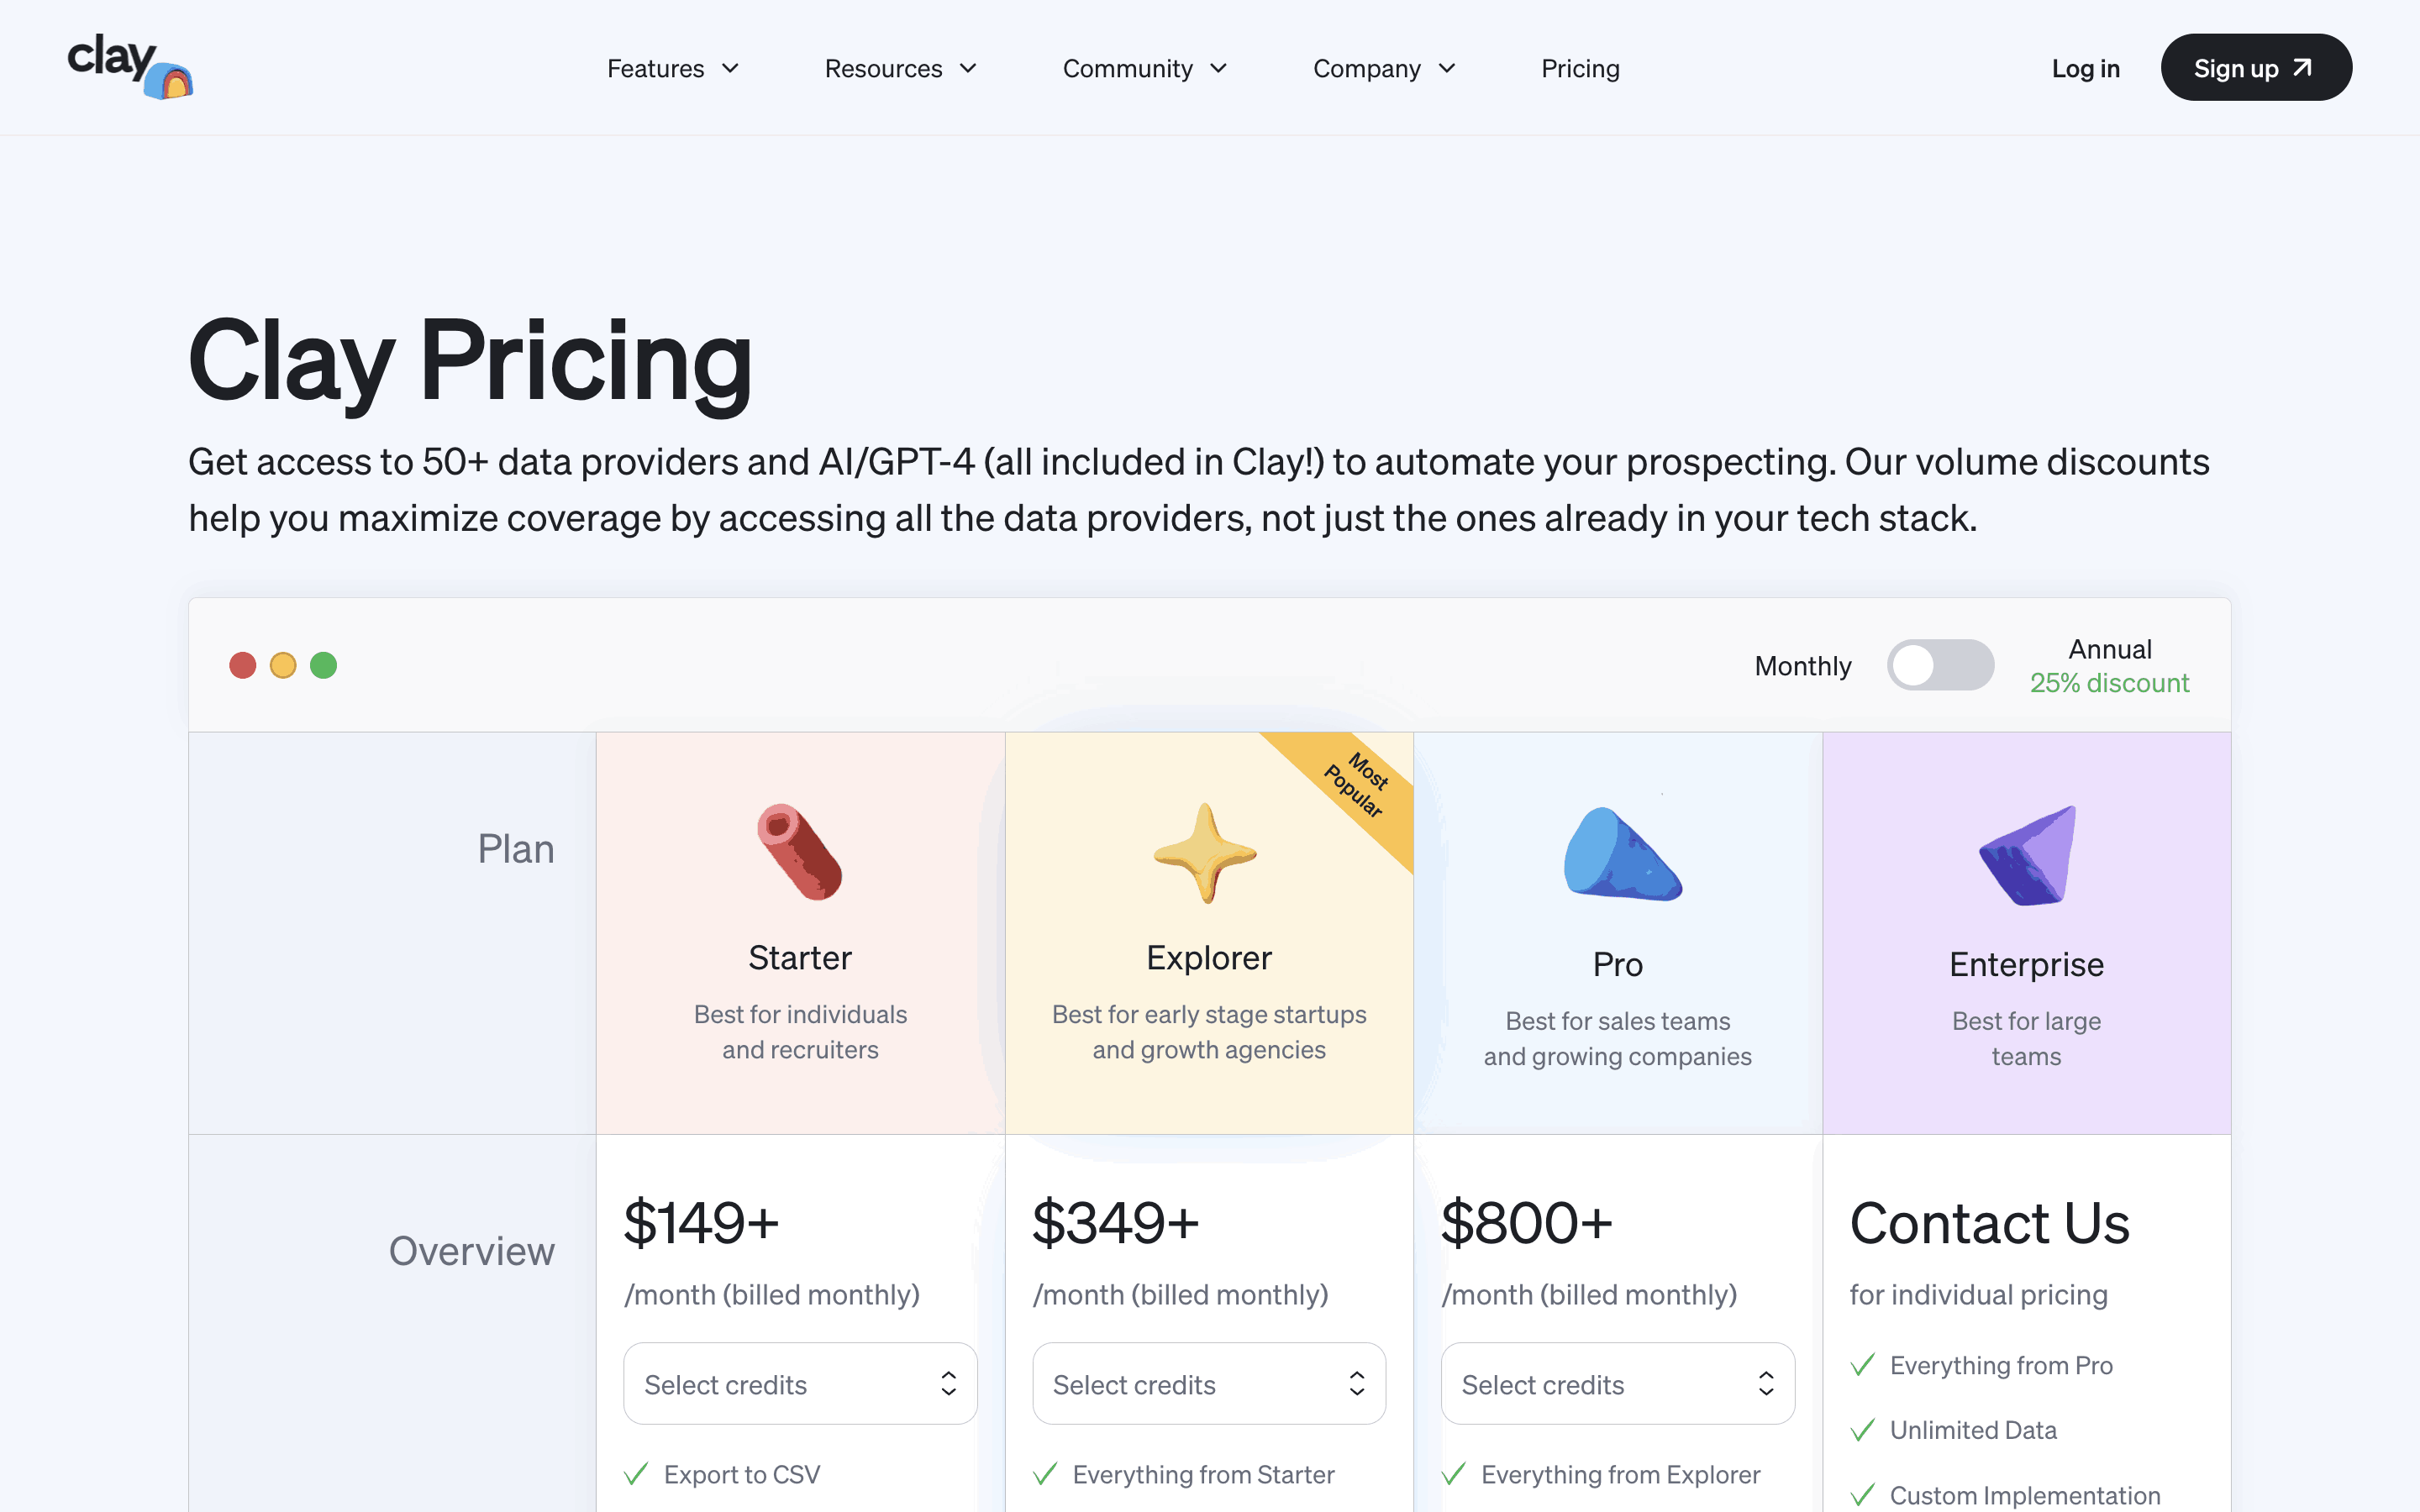Click the Clay logo in header

130,67
